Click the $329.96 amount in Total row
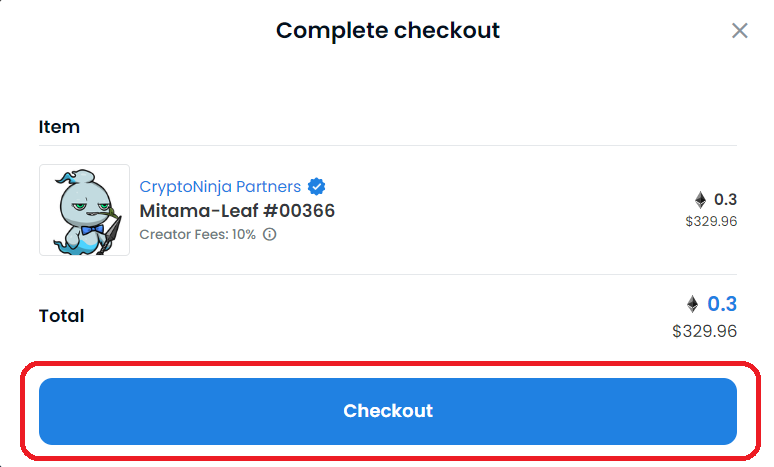774x467 pixels. 704,331
